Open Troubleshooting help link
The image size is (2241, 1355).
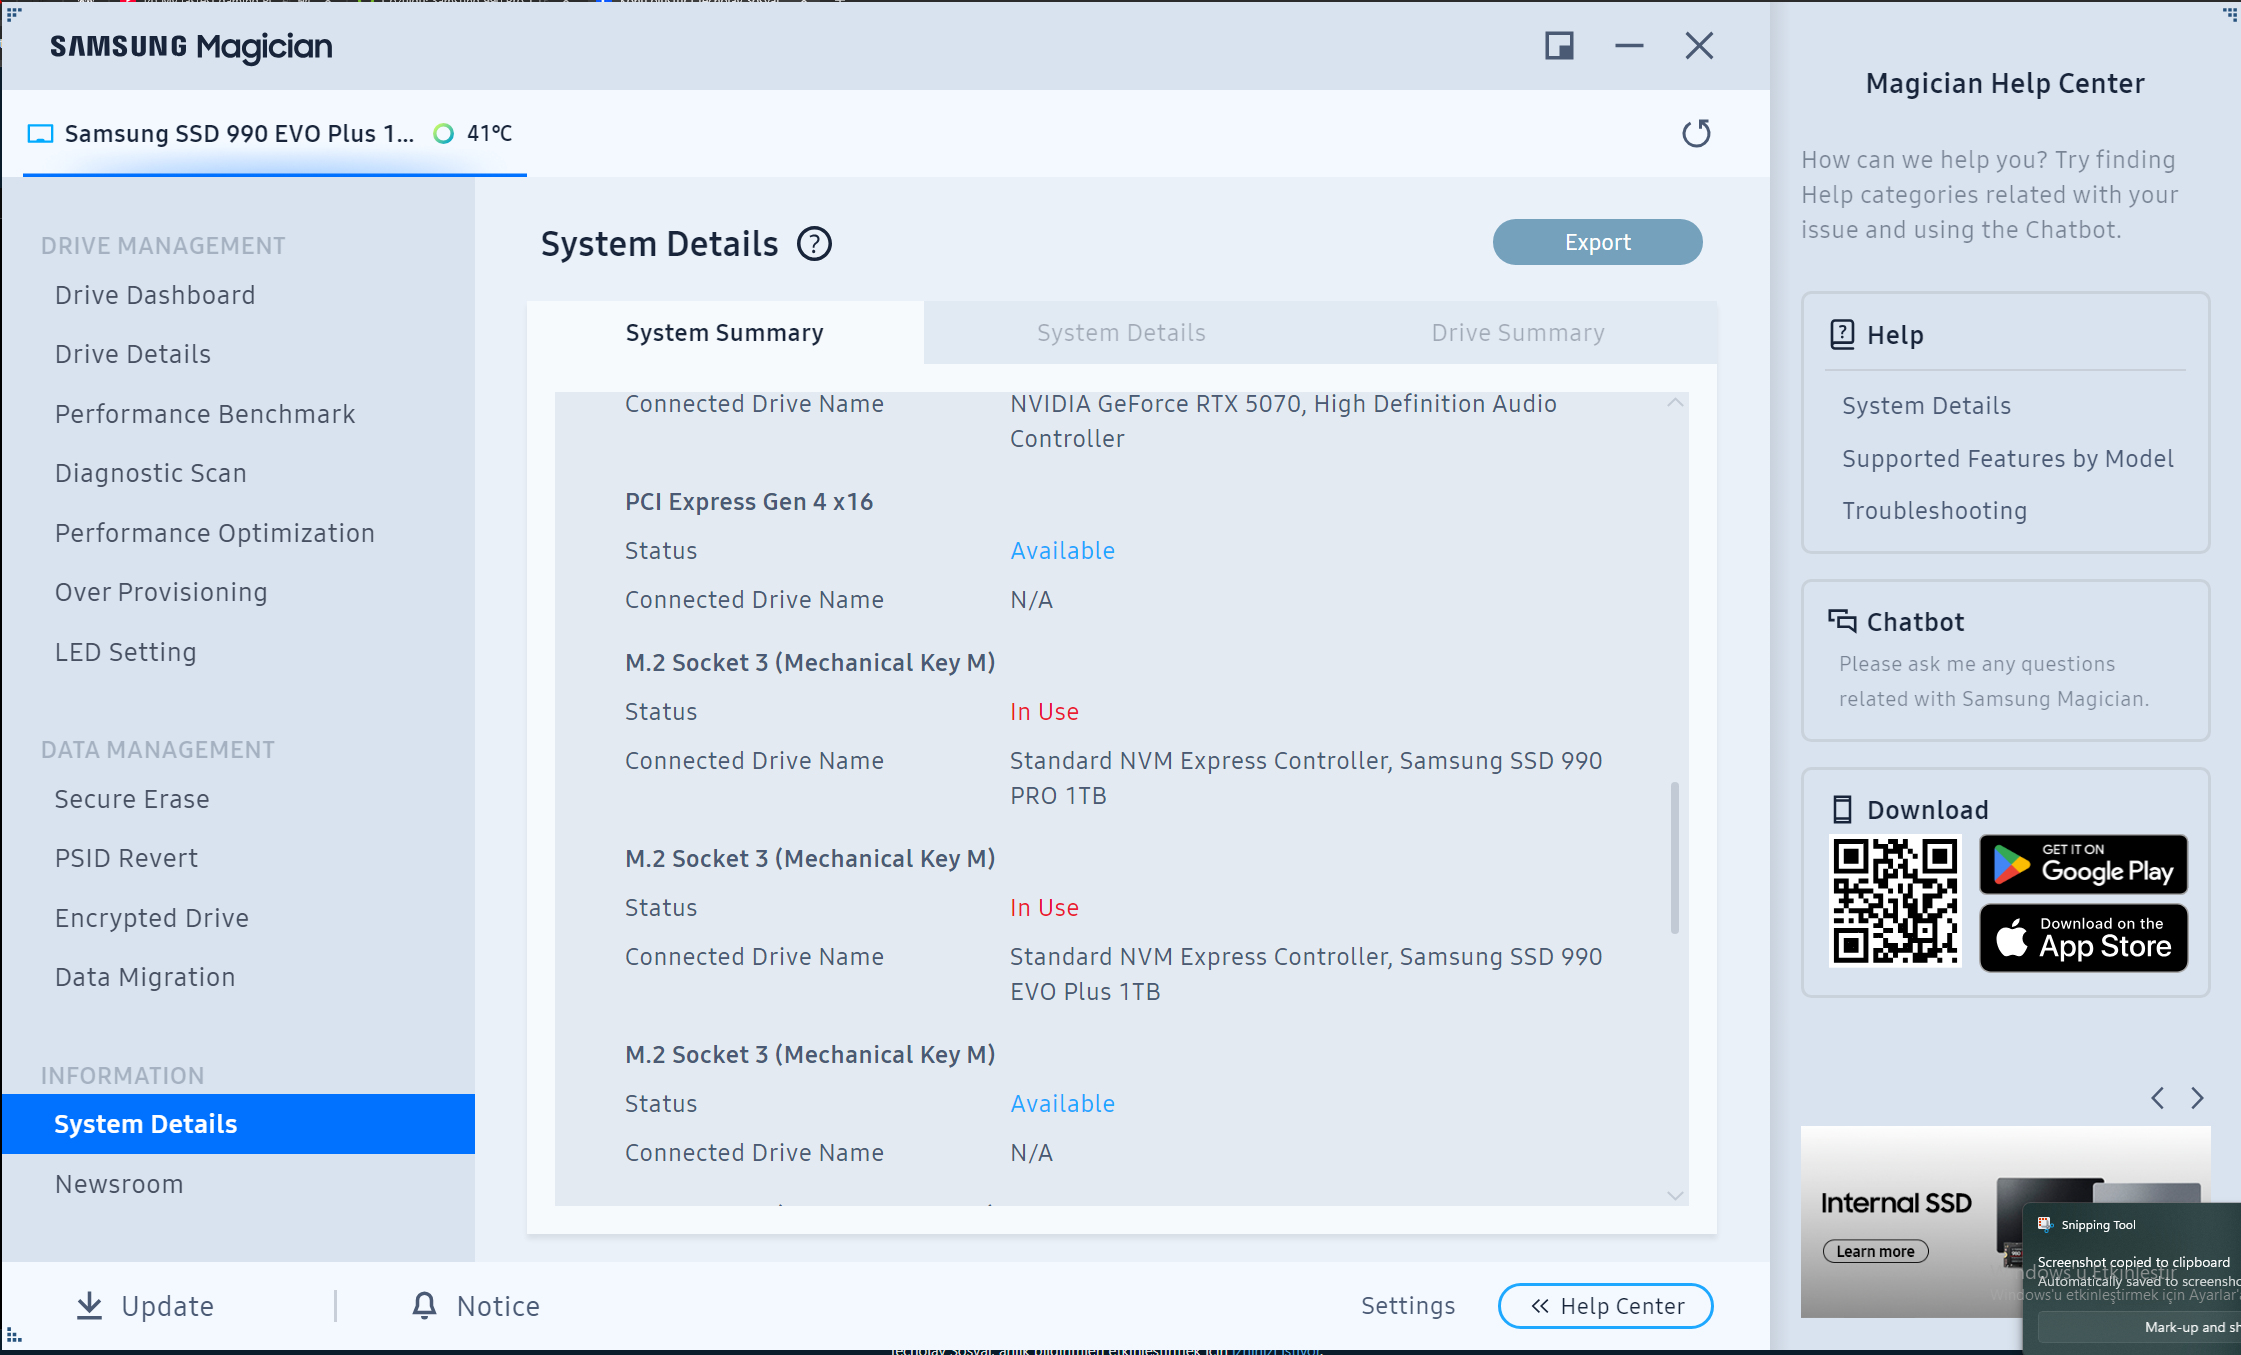[1935, 511]
